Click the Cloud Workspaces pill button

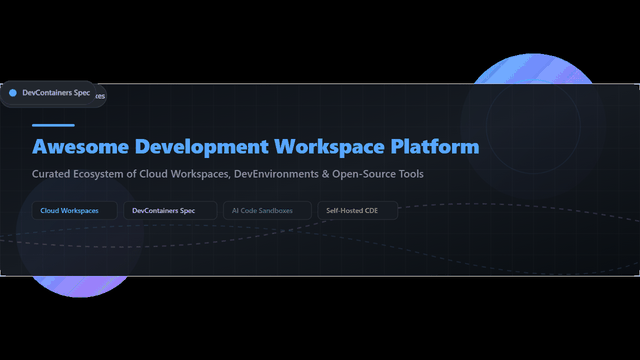point(75,211)
